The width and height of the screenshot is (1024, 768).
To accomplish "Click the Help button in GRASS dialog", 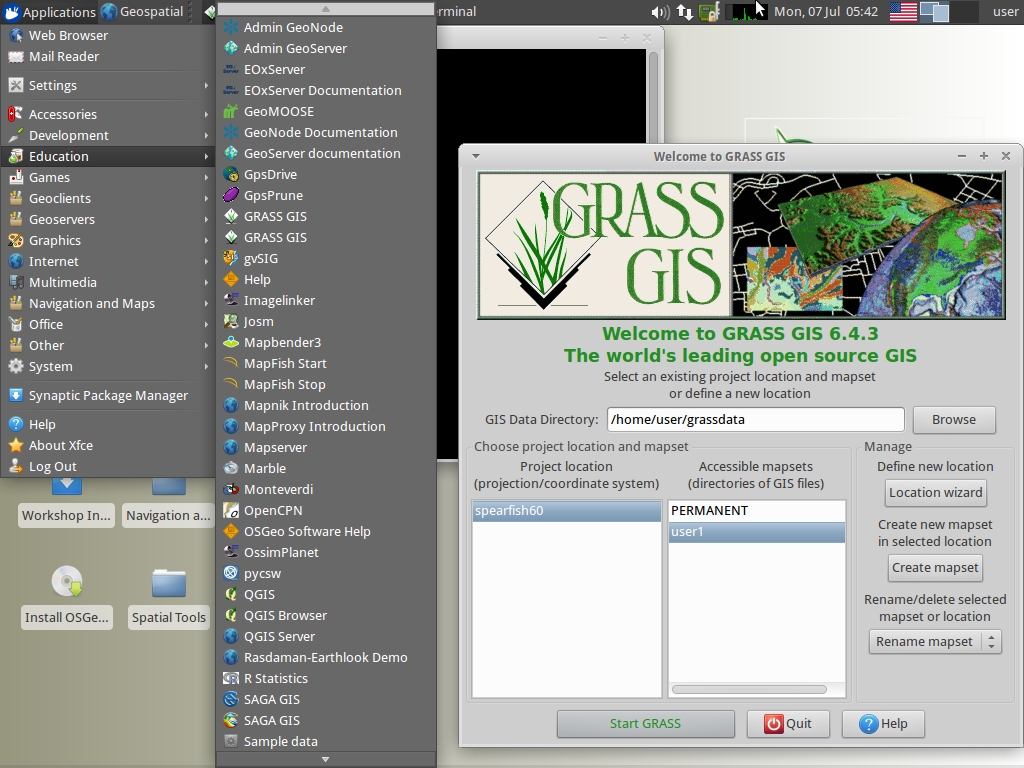I will pos(883,724).
